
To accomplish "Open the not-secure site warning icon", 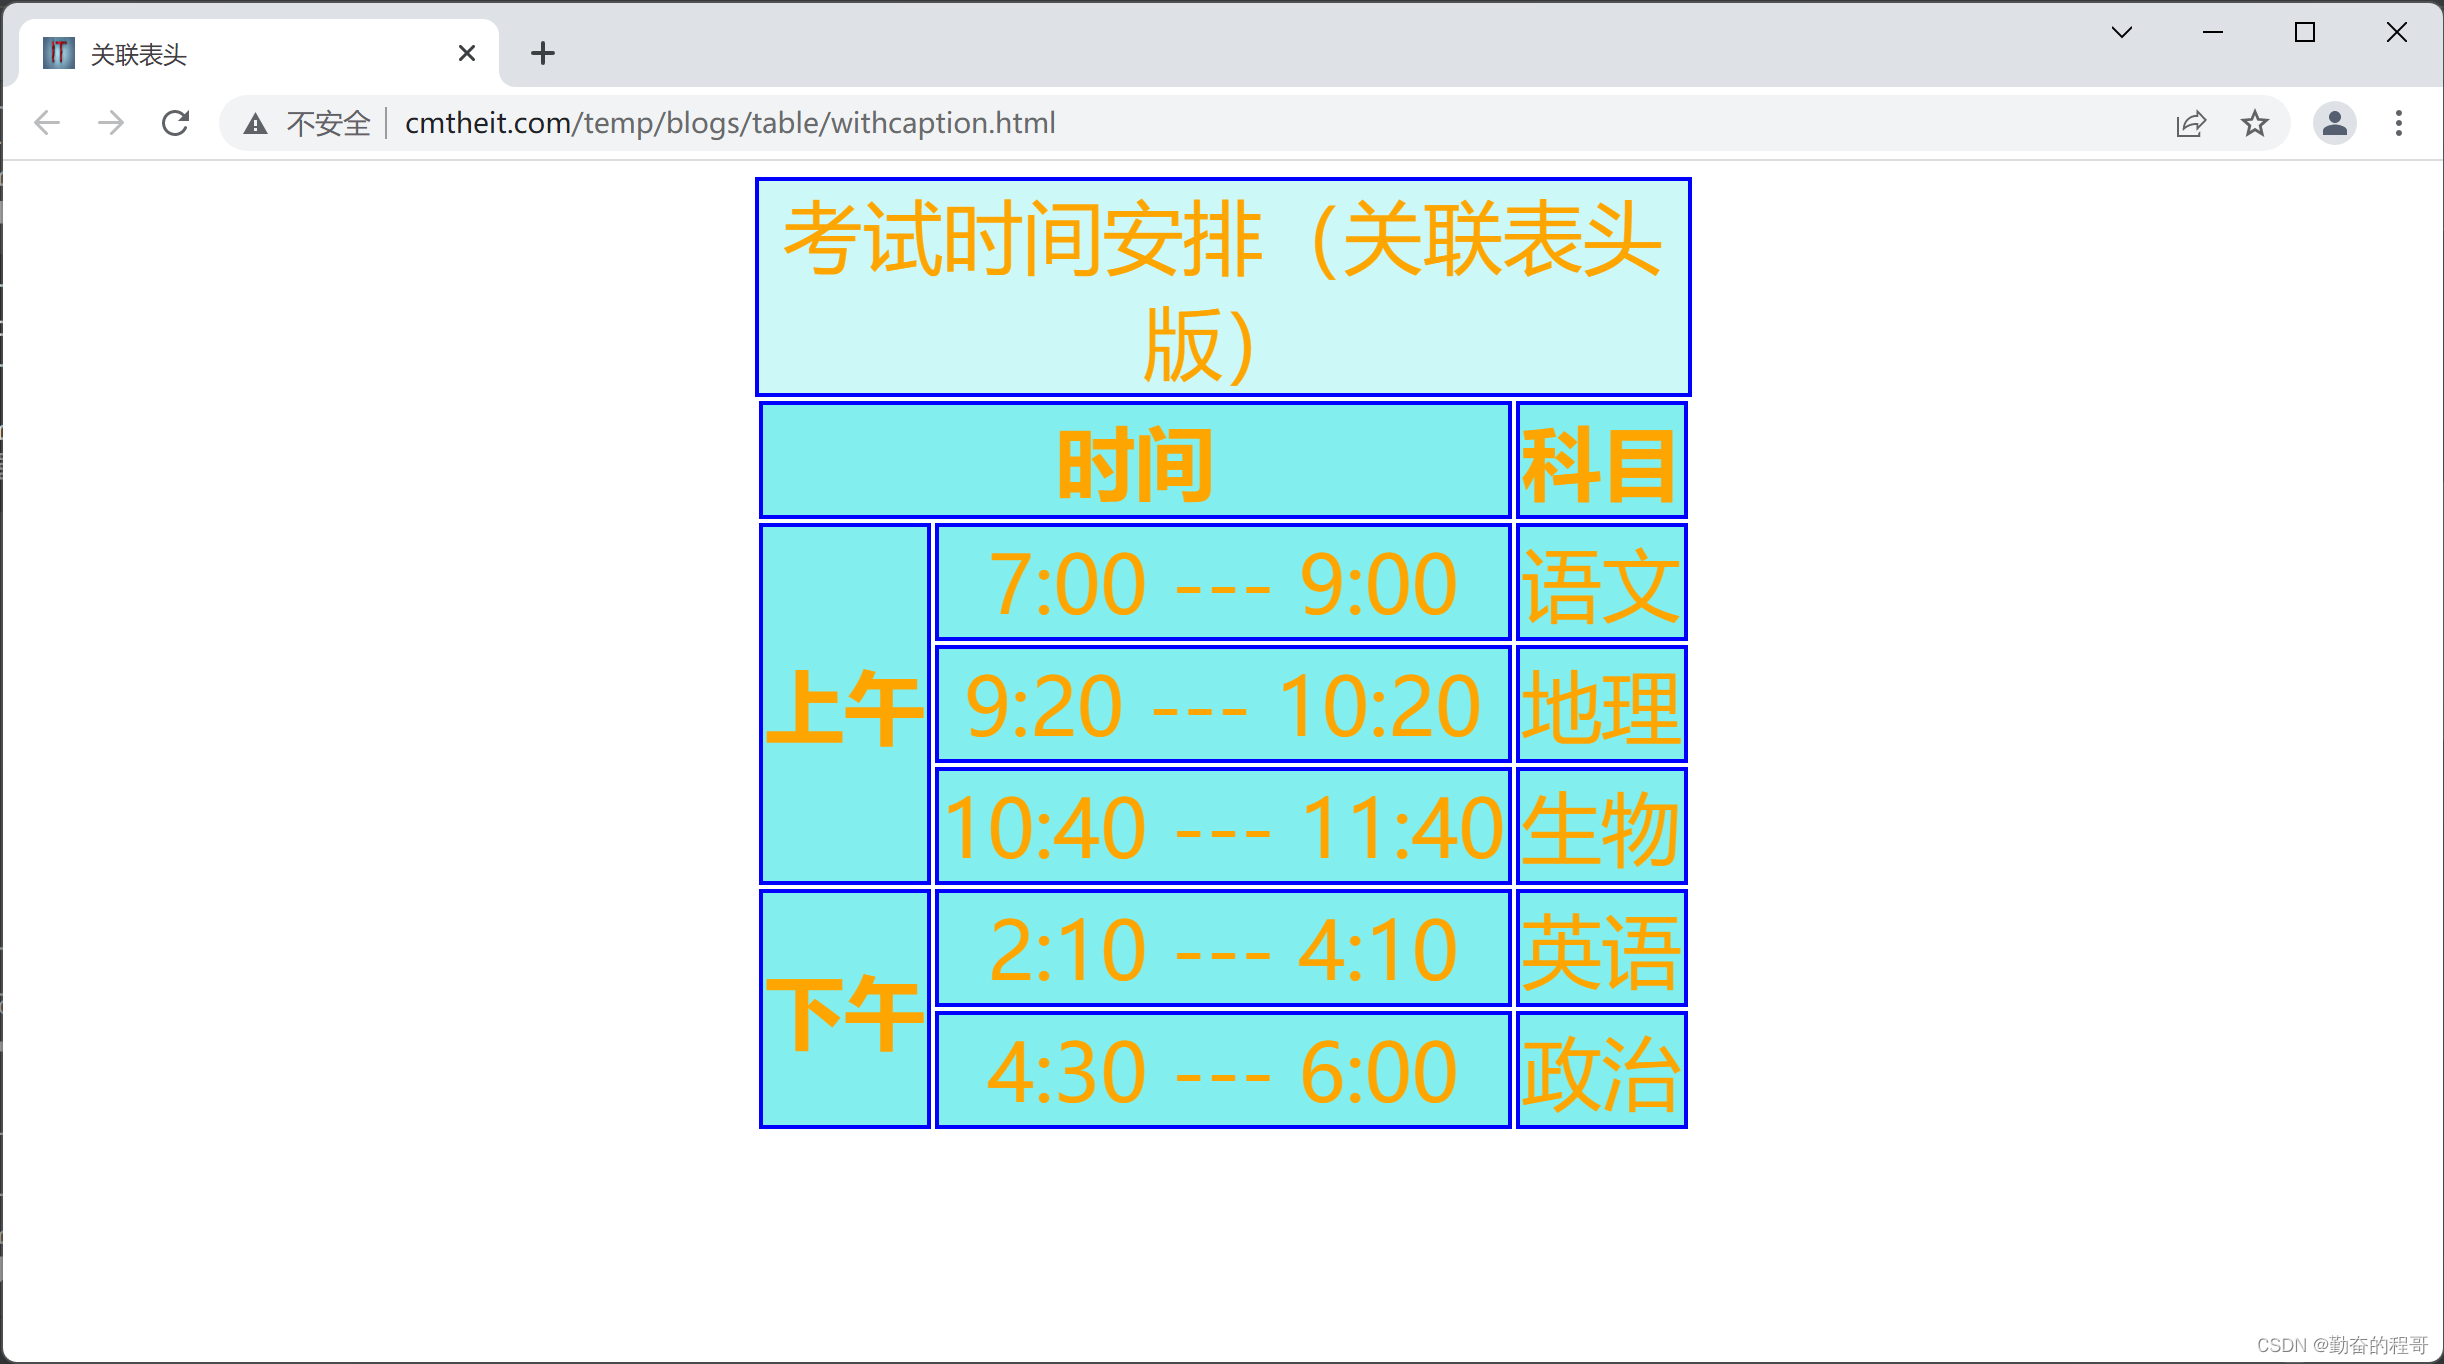I will [x=256, y=124].
